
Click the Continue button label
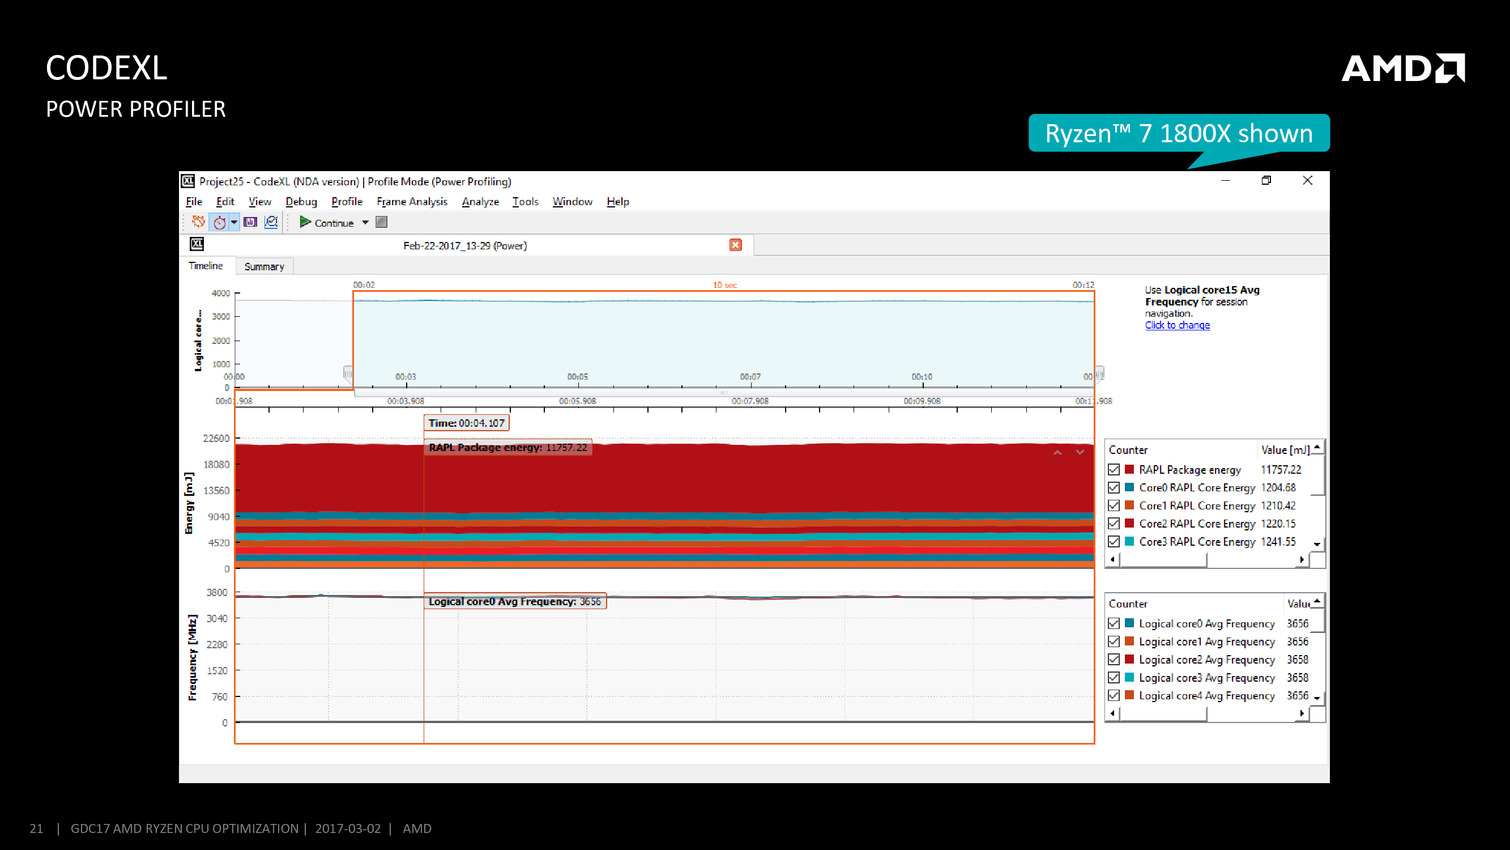(x=333, y=223)
